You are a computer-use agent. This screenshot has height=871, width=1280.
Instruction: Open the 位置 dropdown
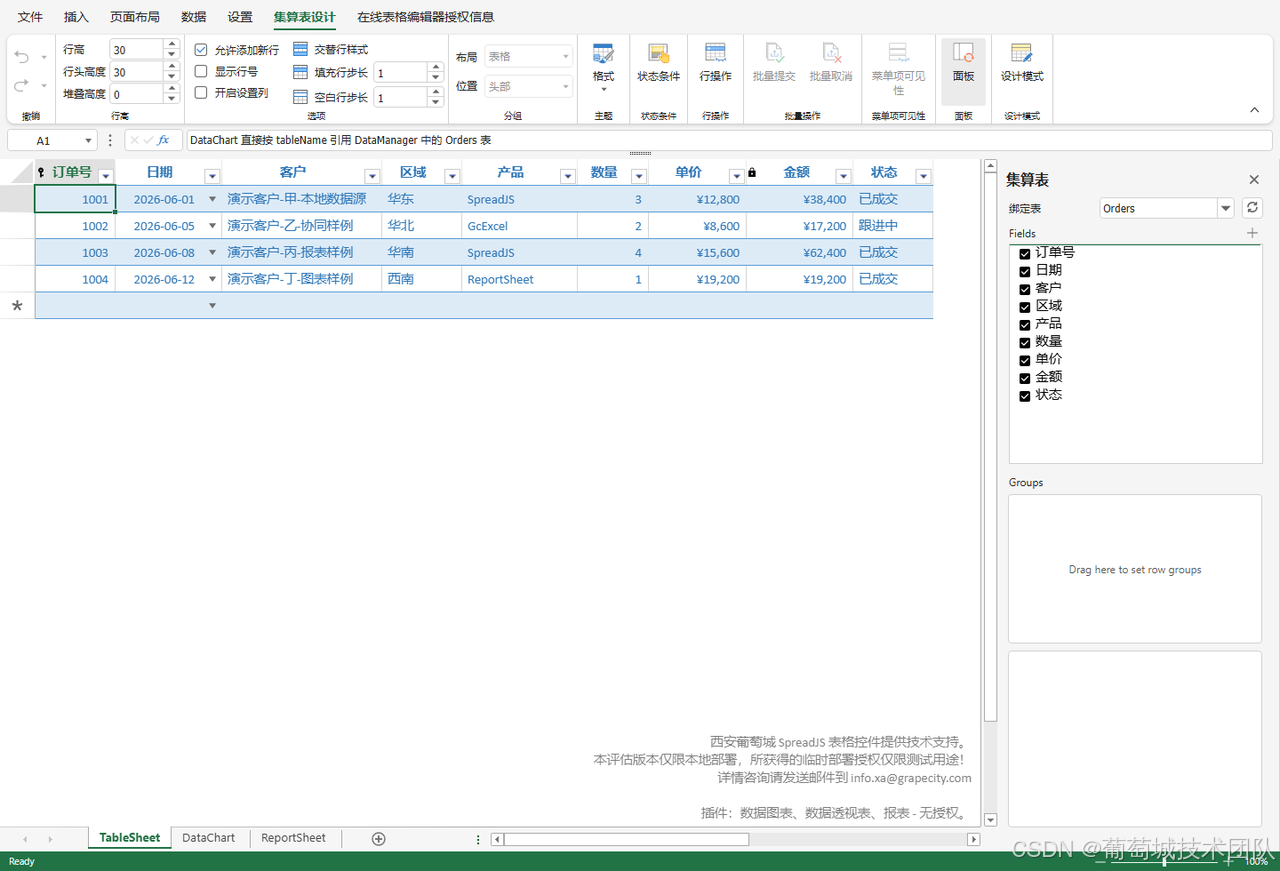click(528, 86)
